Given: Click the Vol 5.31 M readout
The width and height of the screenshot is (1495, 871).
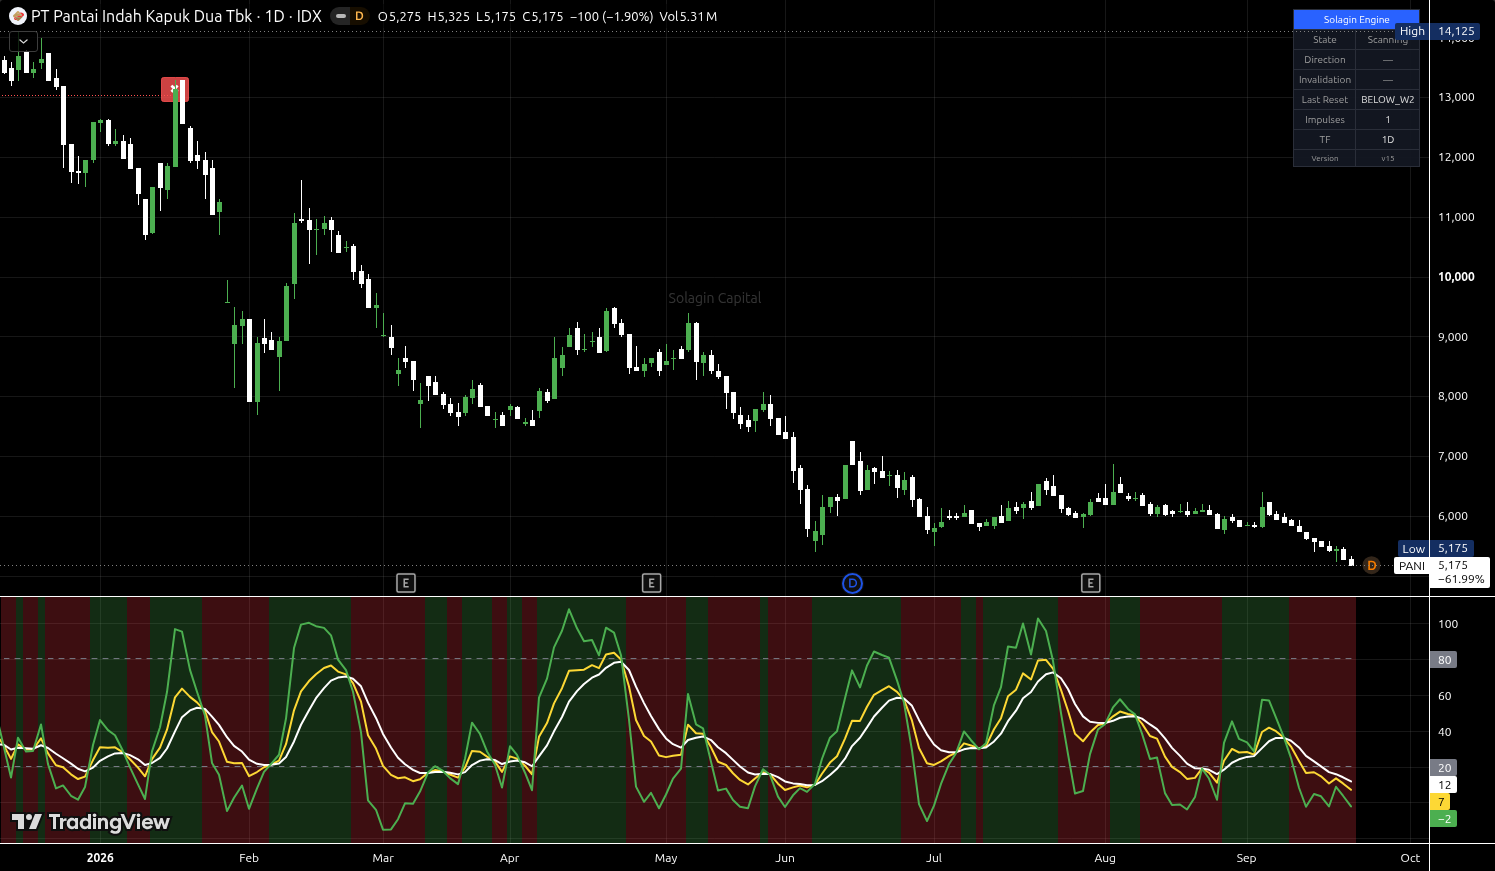Looking at the screenshot, I should click(688, 16).
